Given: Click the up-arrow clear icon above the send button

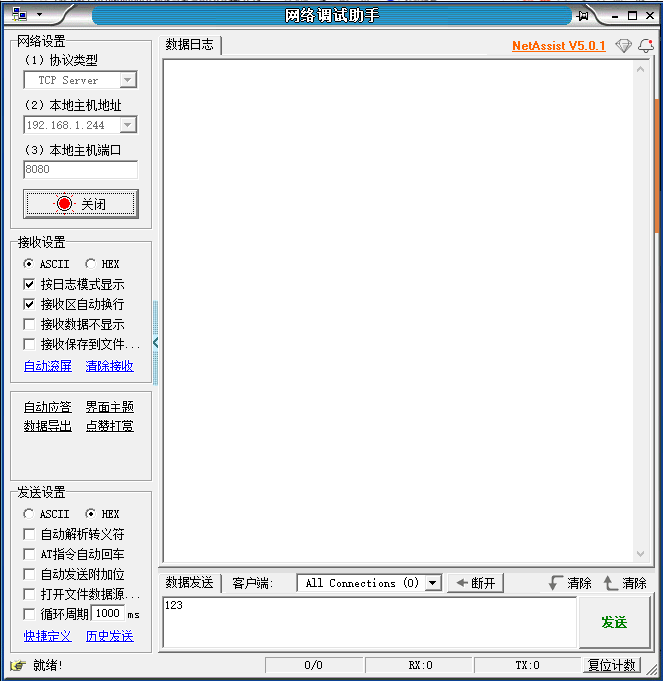Looking at the screenshot, I should click(610, 583).
